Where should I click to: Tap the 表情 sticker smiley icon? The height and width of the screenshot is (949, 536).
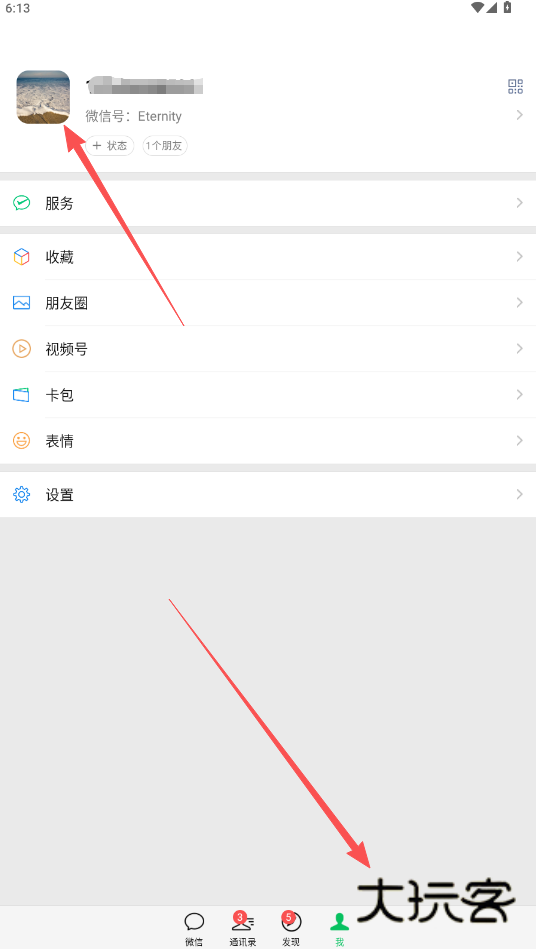point(22,441)
